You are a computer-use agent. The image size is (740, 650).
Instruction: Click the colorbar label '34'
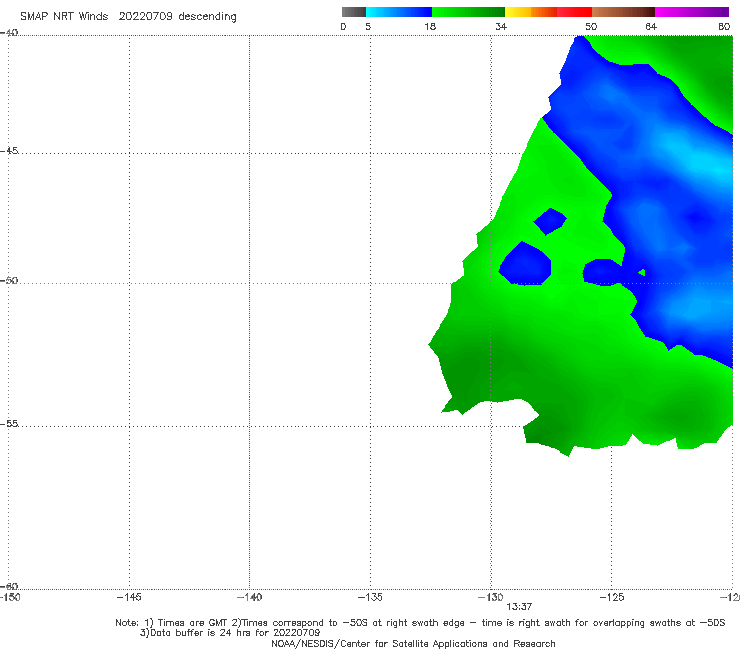(501, 26)
